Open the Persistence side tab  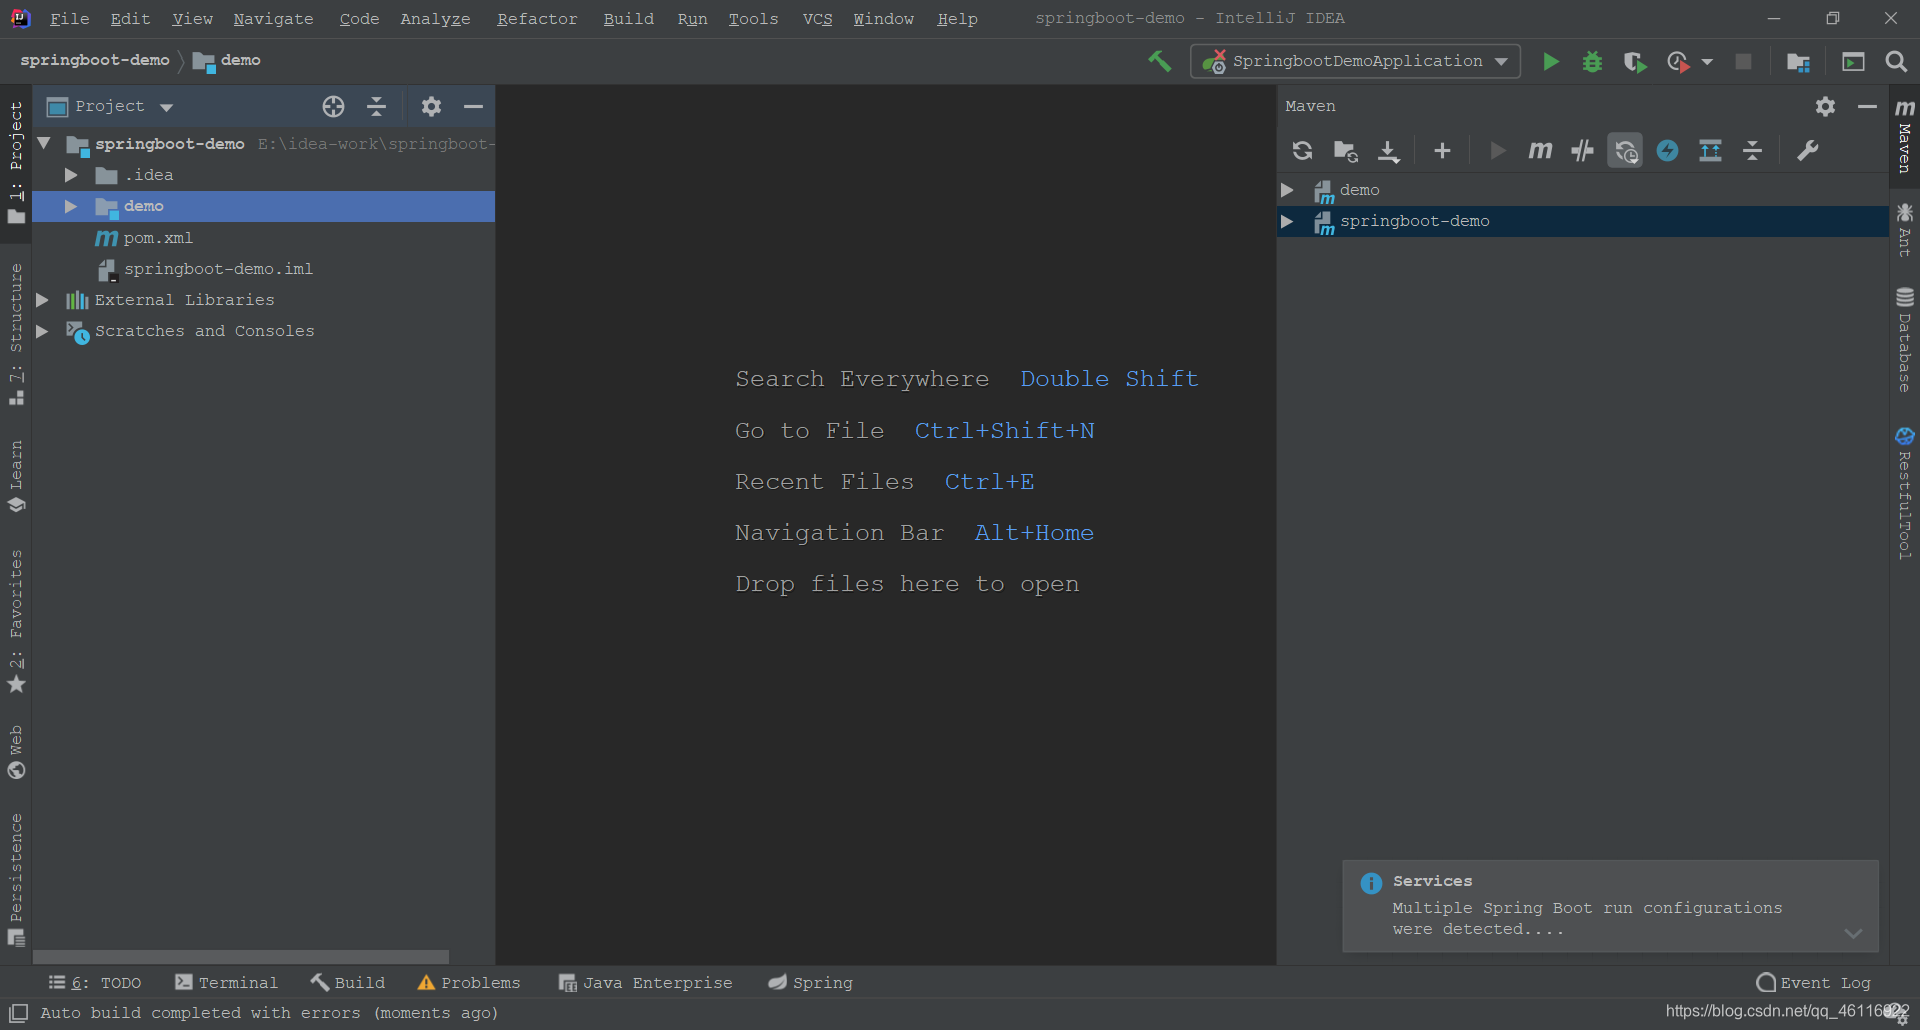click(16, 880)
